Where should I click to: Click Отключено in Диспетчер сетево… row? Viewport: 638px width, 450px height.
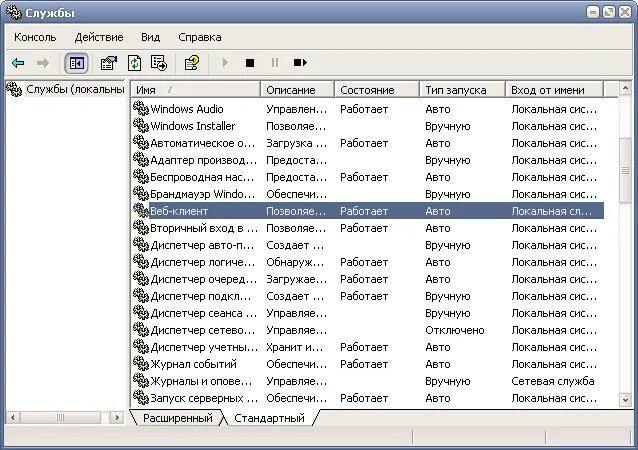(x=454, y=330)
